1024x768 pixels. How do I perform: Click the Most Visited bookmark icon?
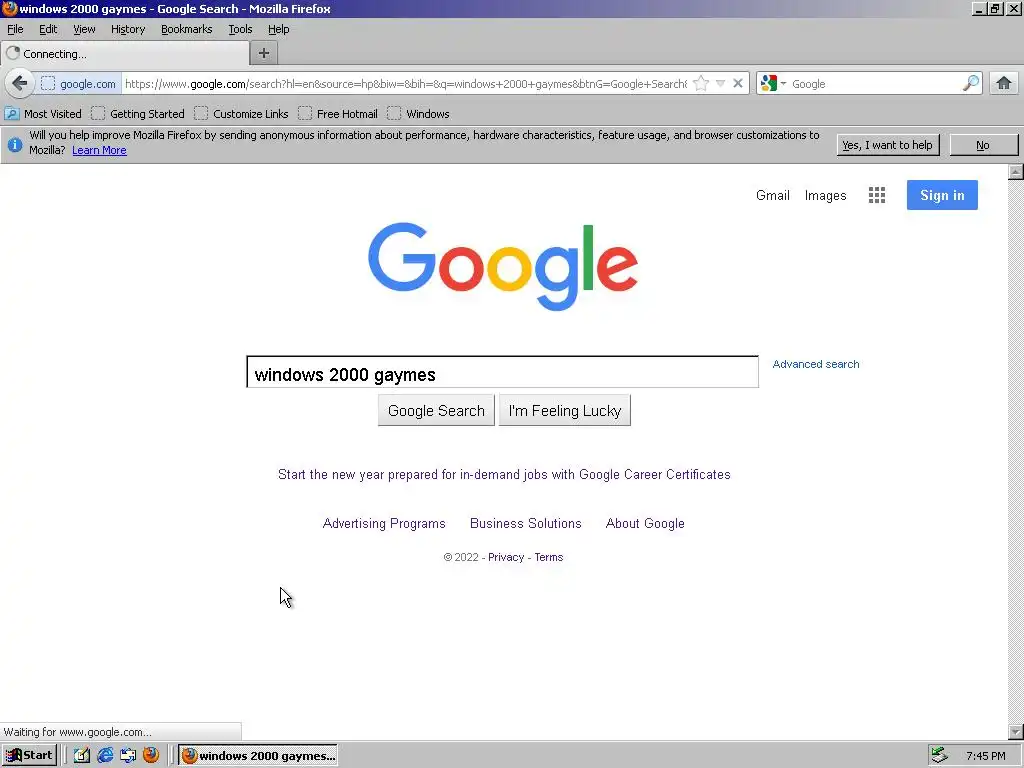click(12, 114)
